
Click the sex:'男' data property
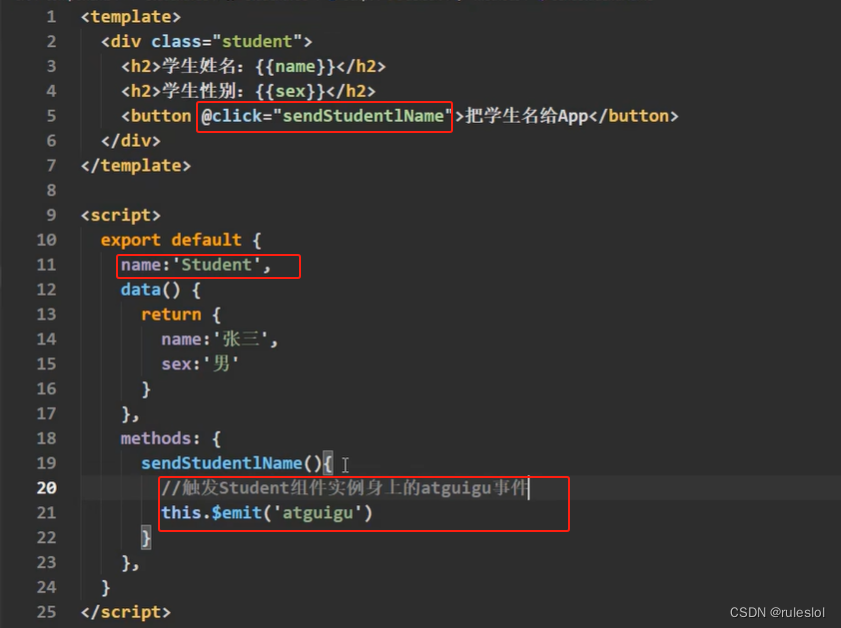[200, 364]
